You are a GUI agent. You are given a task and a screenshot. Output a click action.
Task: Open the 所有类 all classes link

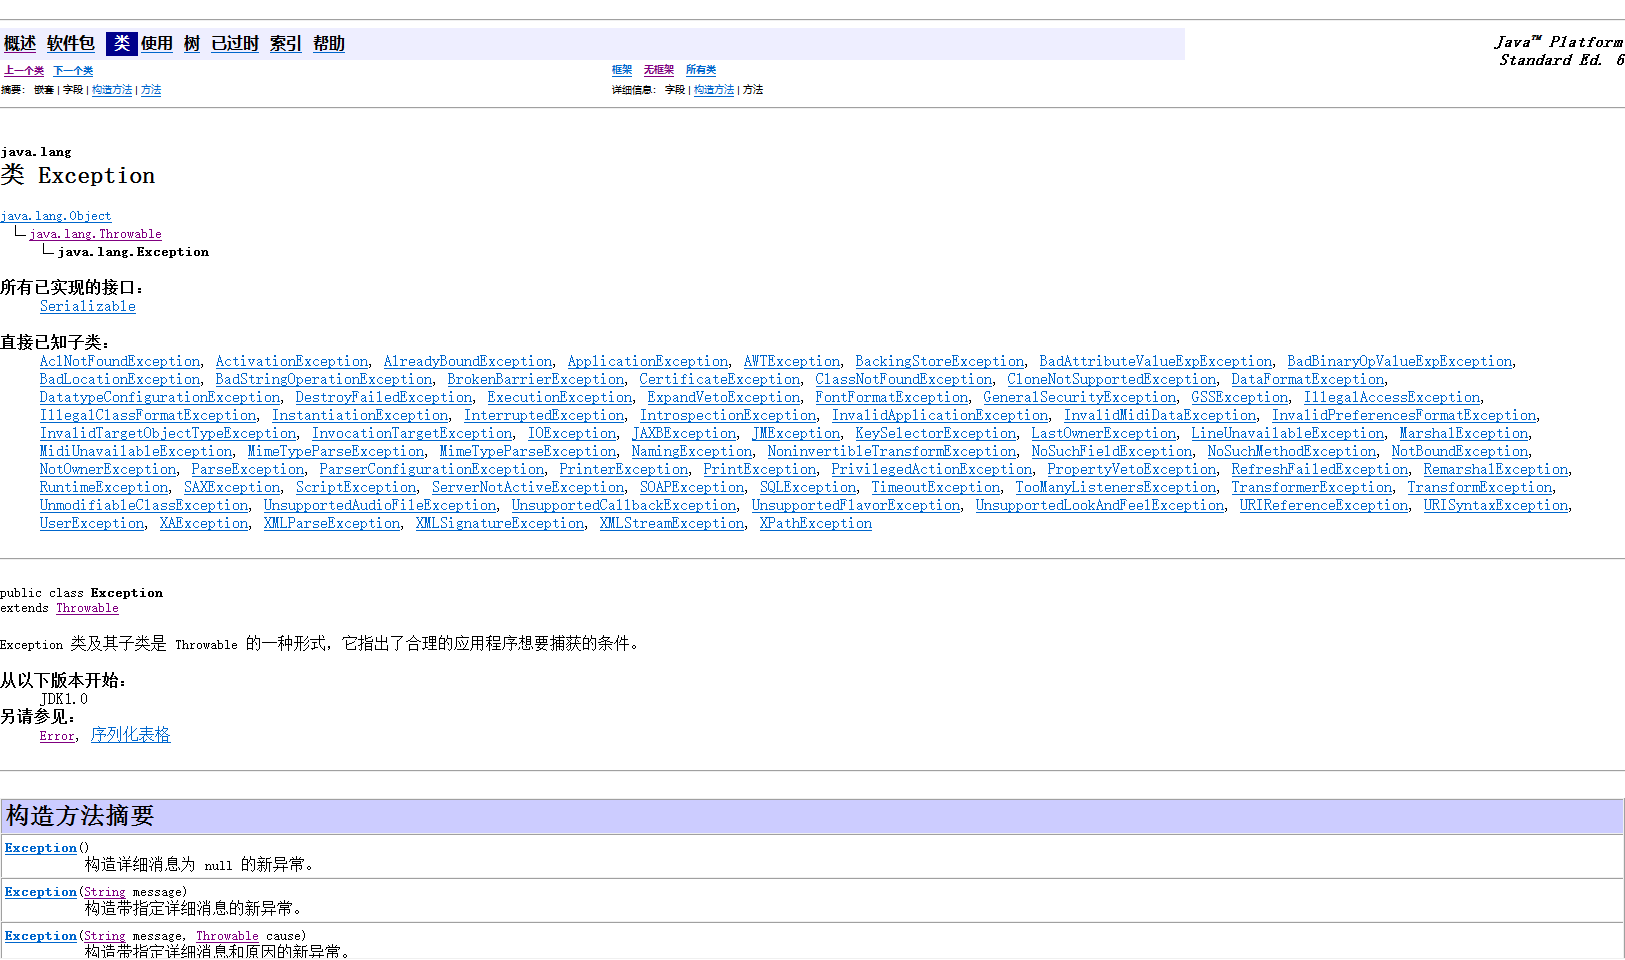[700, 70]
